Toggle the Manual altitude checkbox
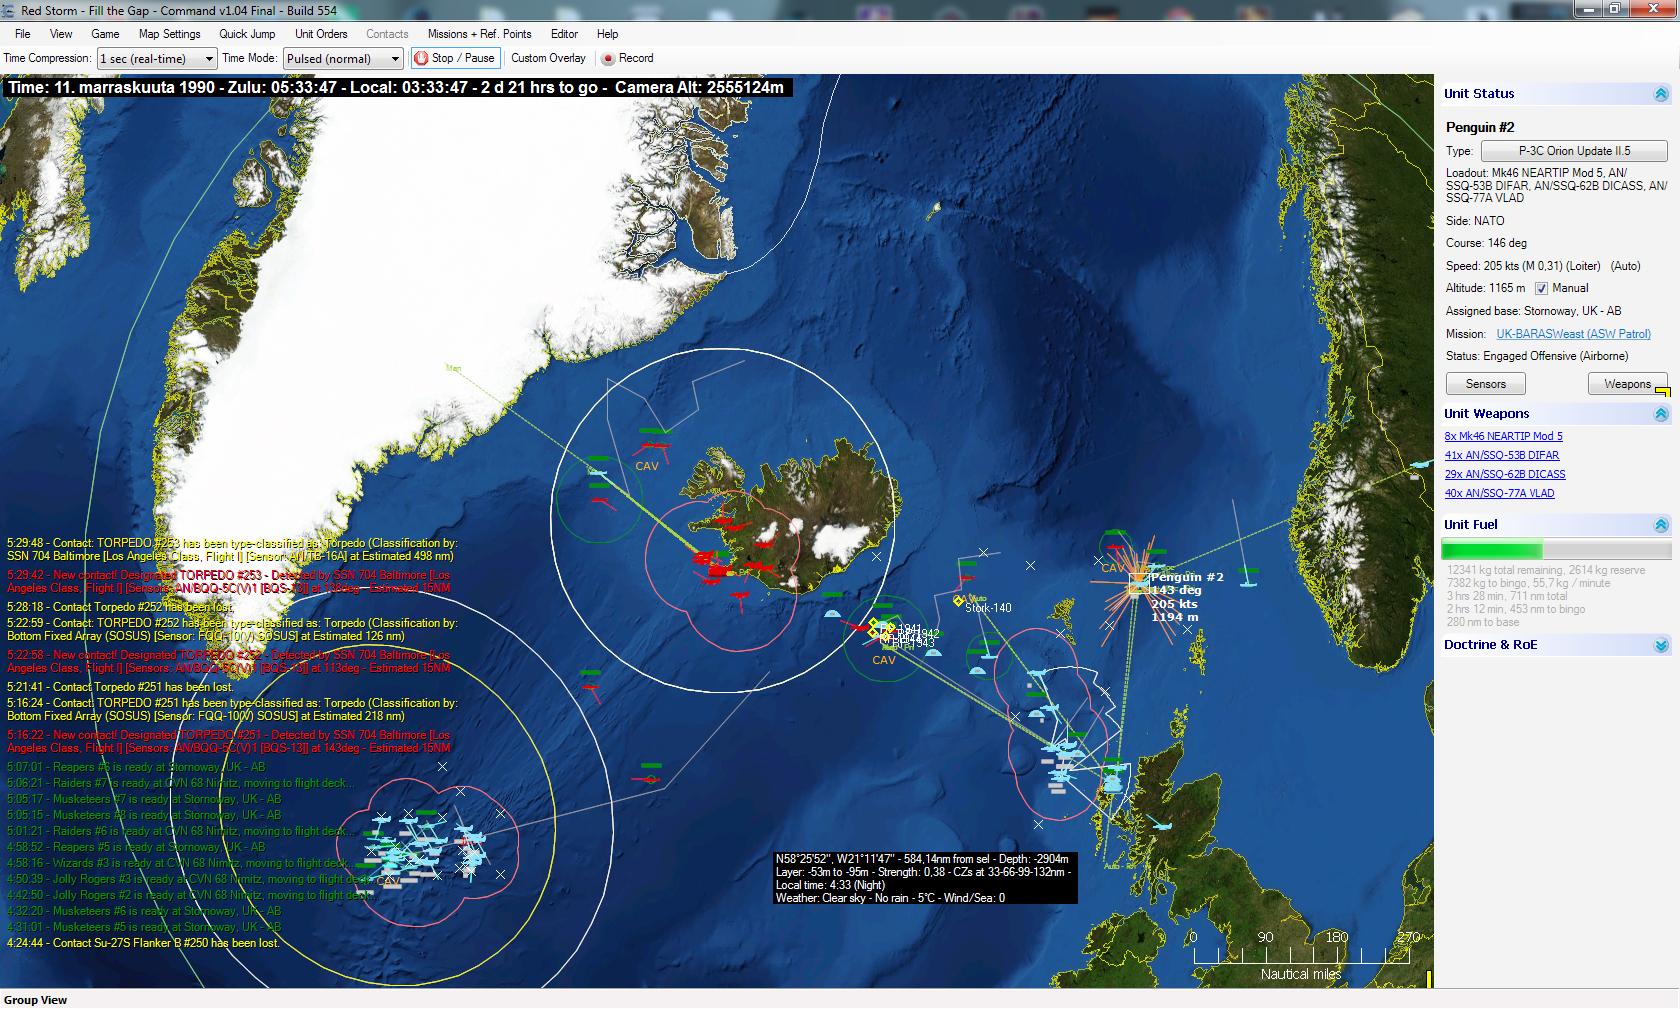 coord(1541,289)
